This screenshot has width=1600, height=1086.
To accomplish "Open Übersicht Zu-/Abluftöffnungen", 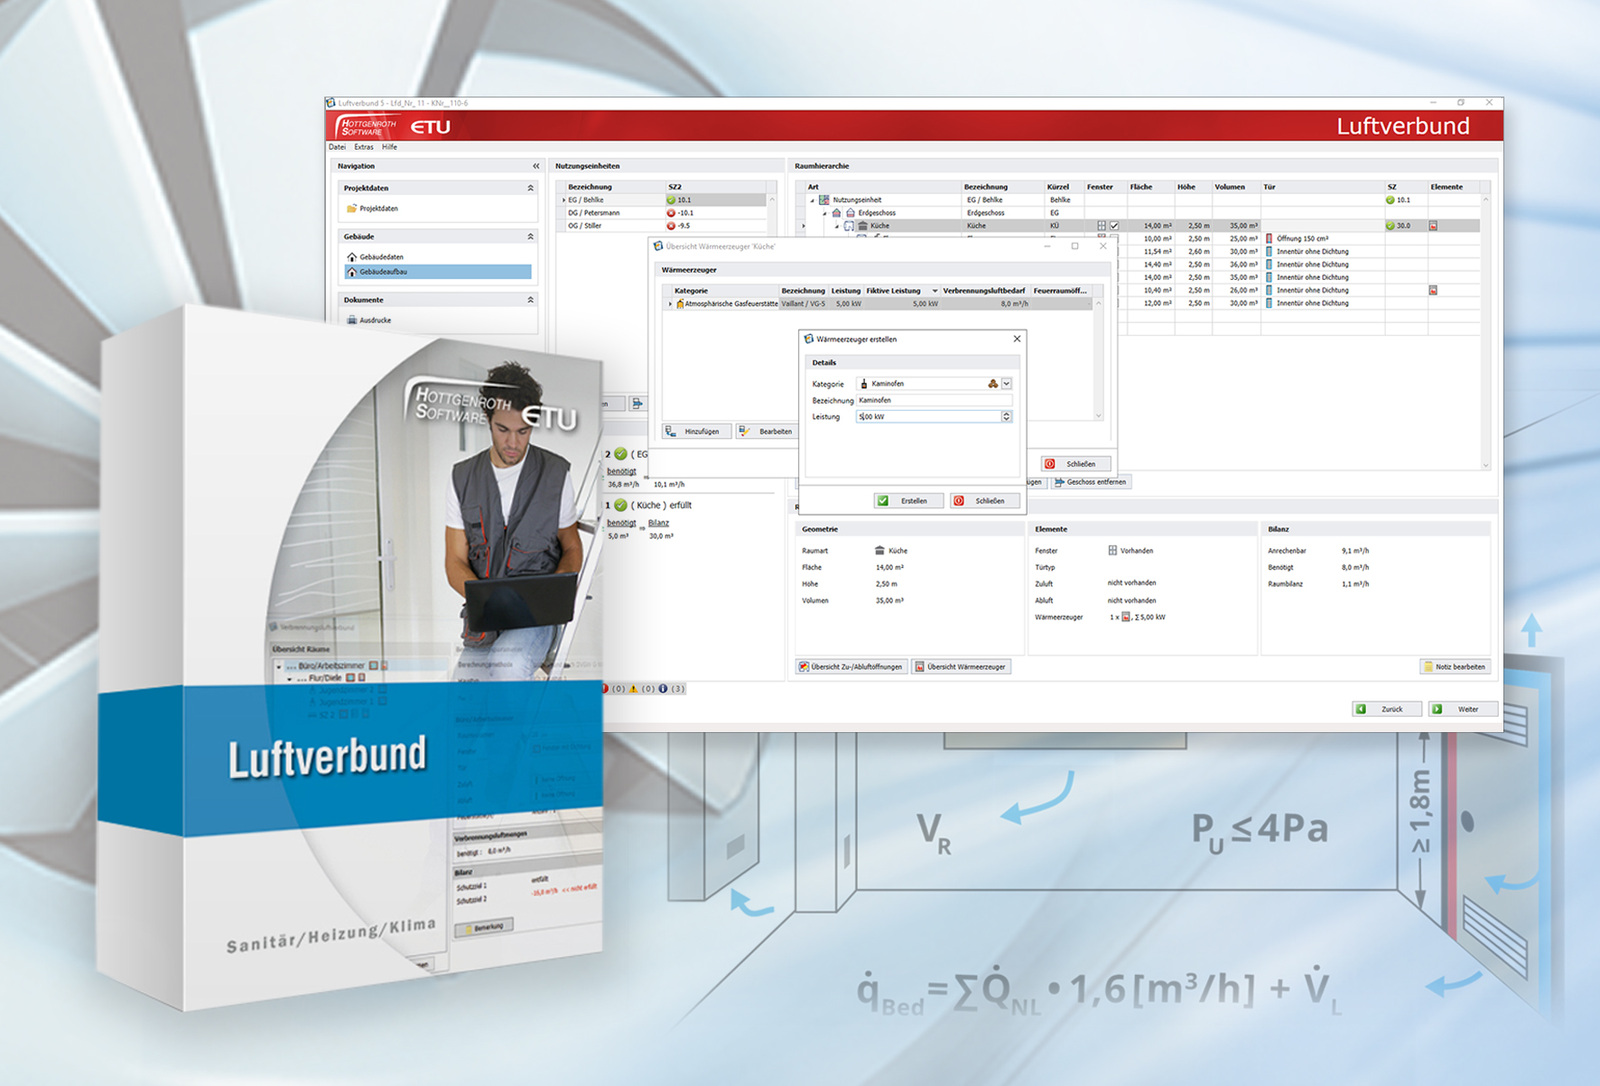I will [850, 667].
